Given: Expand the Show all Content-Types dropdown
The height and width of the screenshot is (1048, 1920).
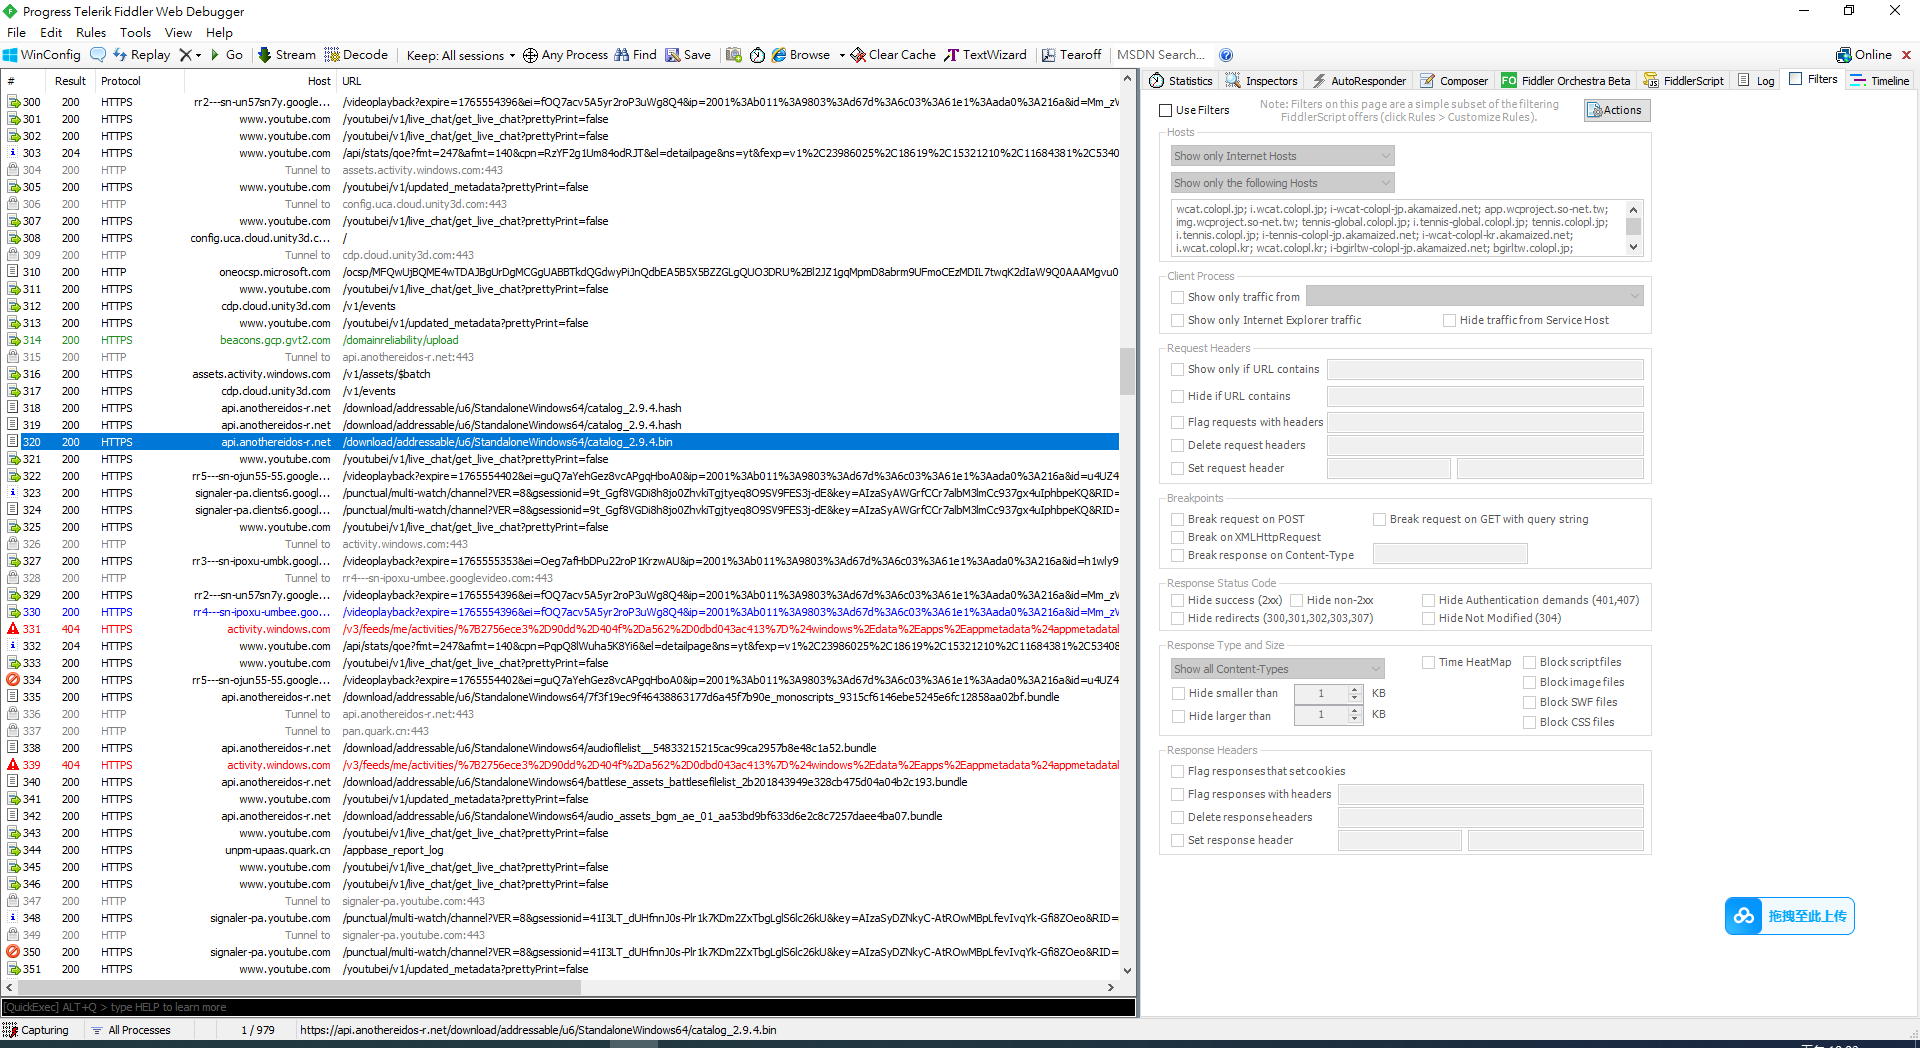Looking at the screenshot, I should click(1277, 669).
